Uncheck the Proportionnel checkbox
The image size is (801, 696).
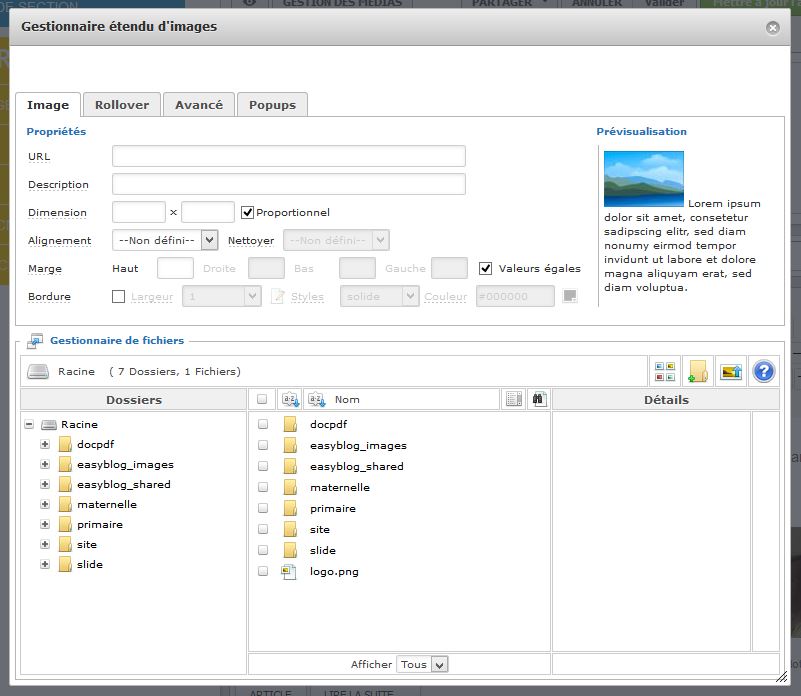[248, 212]
